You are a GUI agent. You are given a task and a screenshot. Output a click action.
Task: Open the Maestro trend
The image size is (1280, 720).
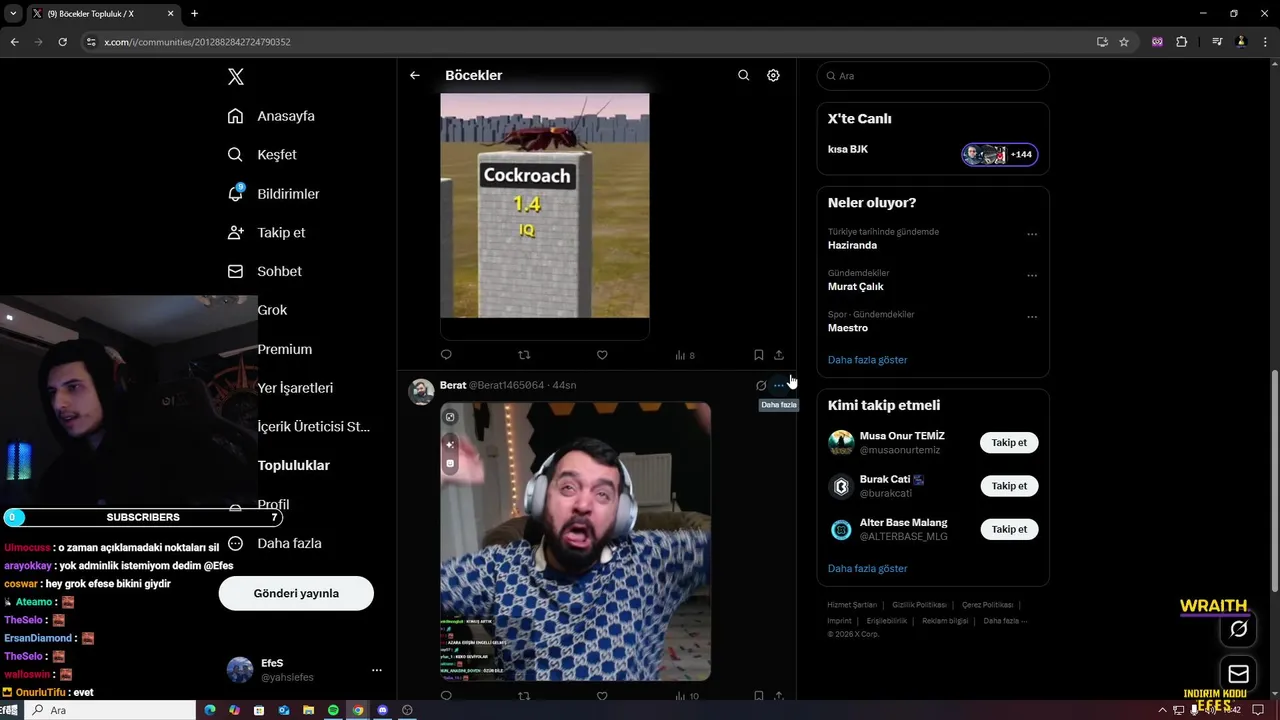[x=848, y=328]
